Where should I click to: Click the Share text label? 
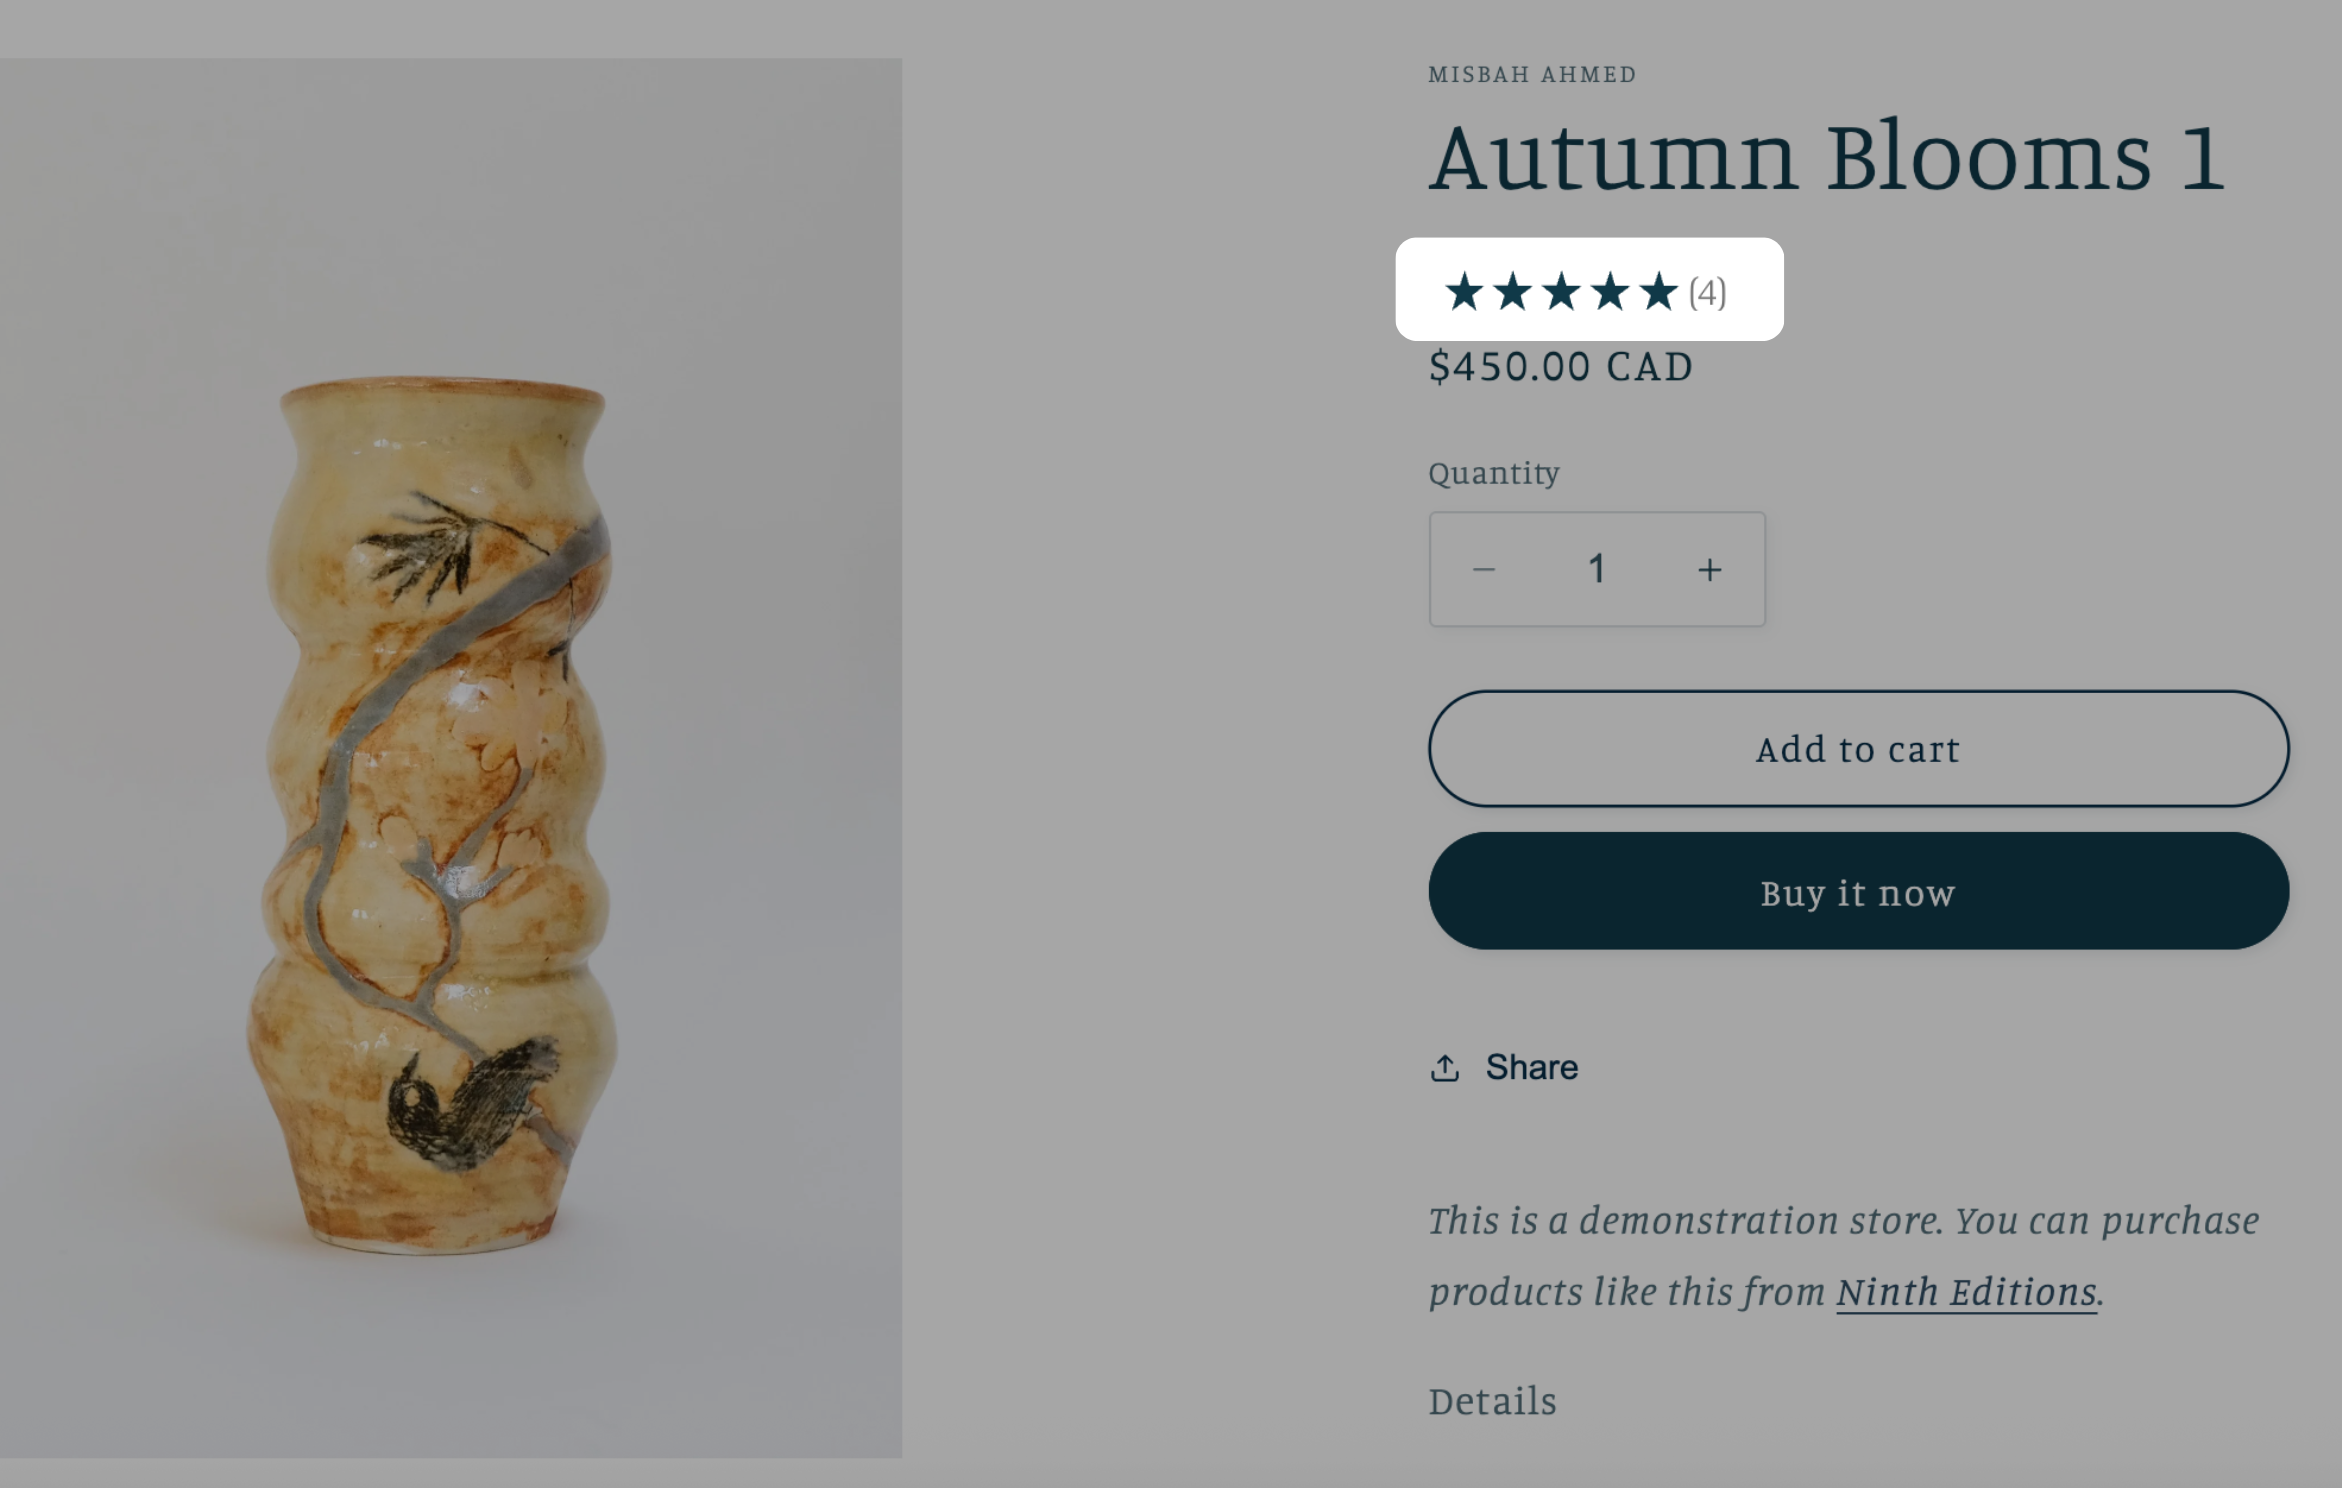click(x=1531, y=1067)
